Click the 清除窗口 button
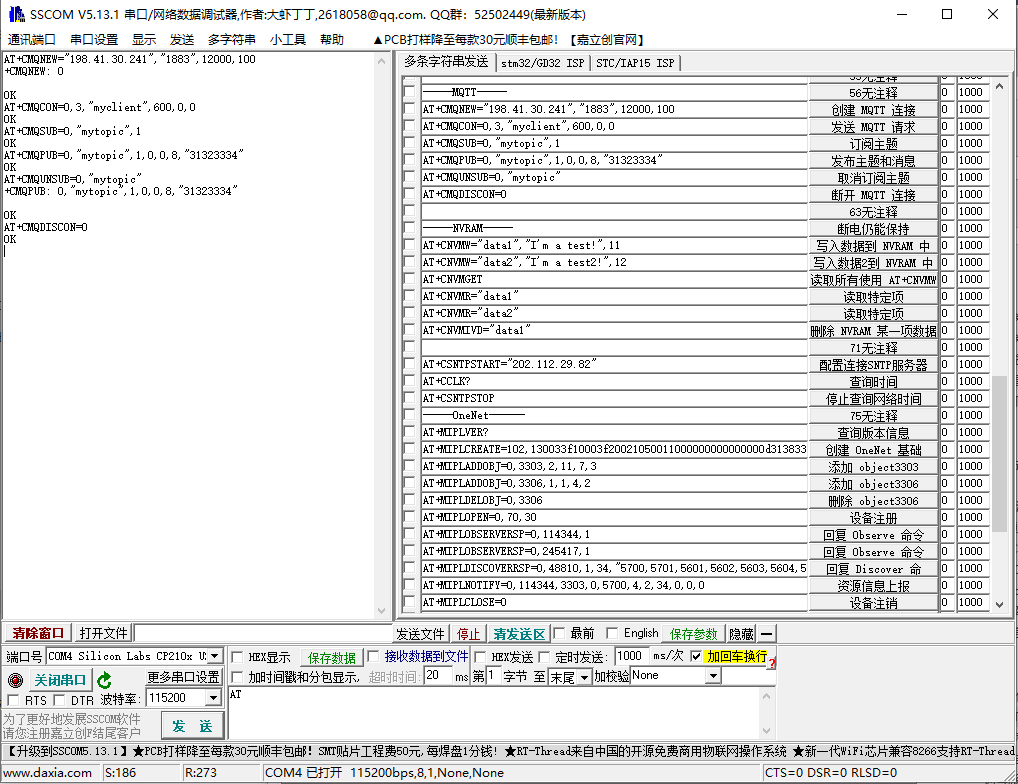This screenshot has height=784, width=1018. (x=38, y=633)
